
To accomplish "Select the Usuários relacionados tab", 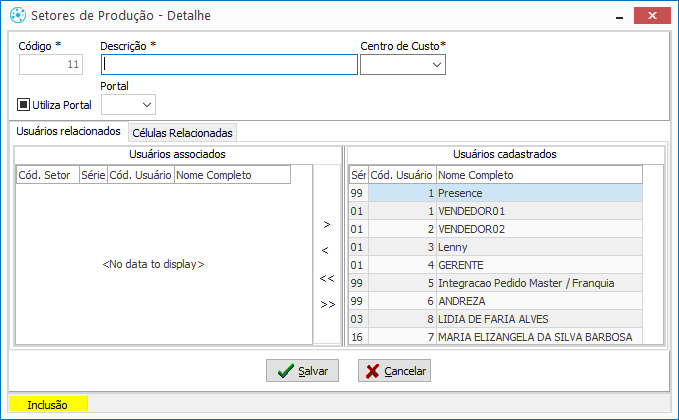I will point(68,131).
